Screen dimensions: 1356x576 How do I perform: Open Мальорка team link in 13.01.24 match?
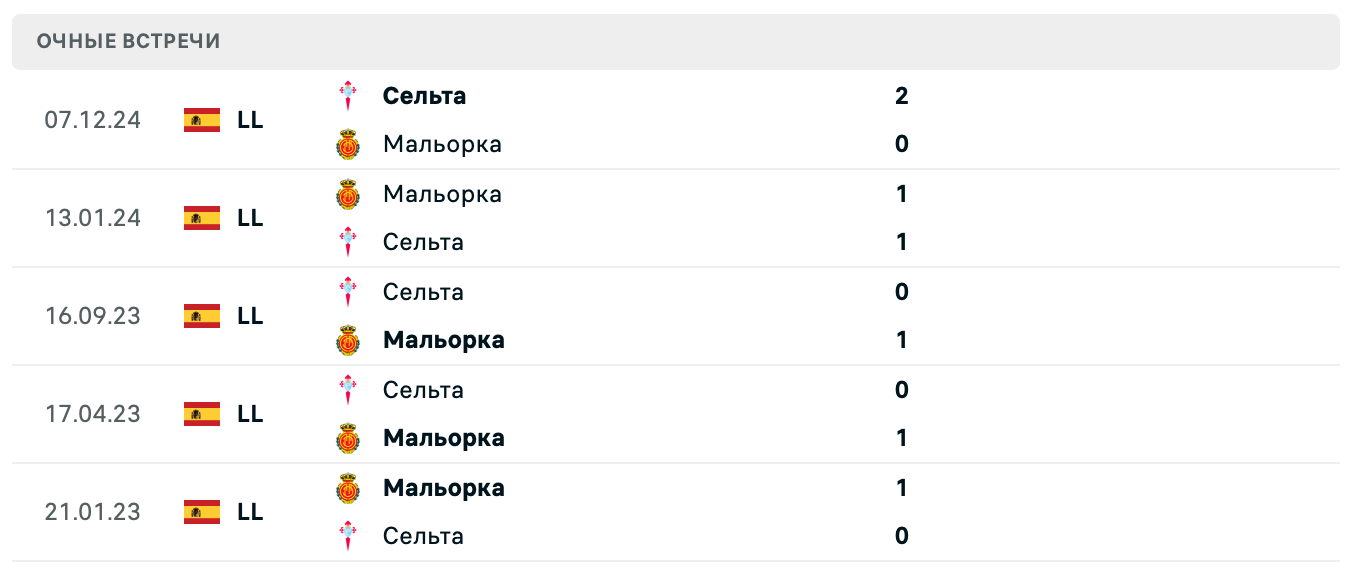[442, 194]
